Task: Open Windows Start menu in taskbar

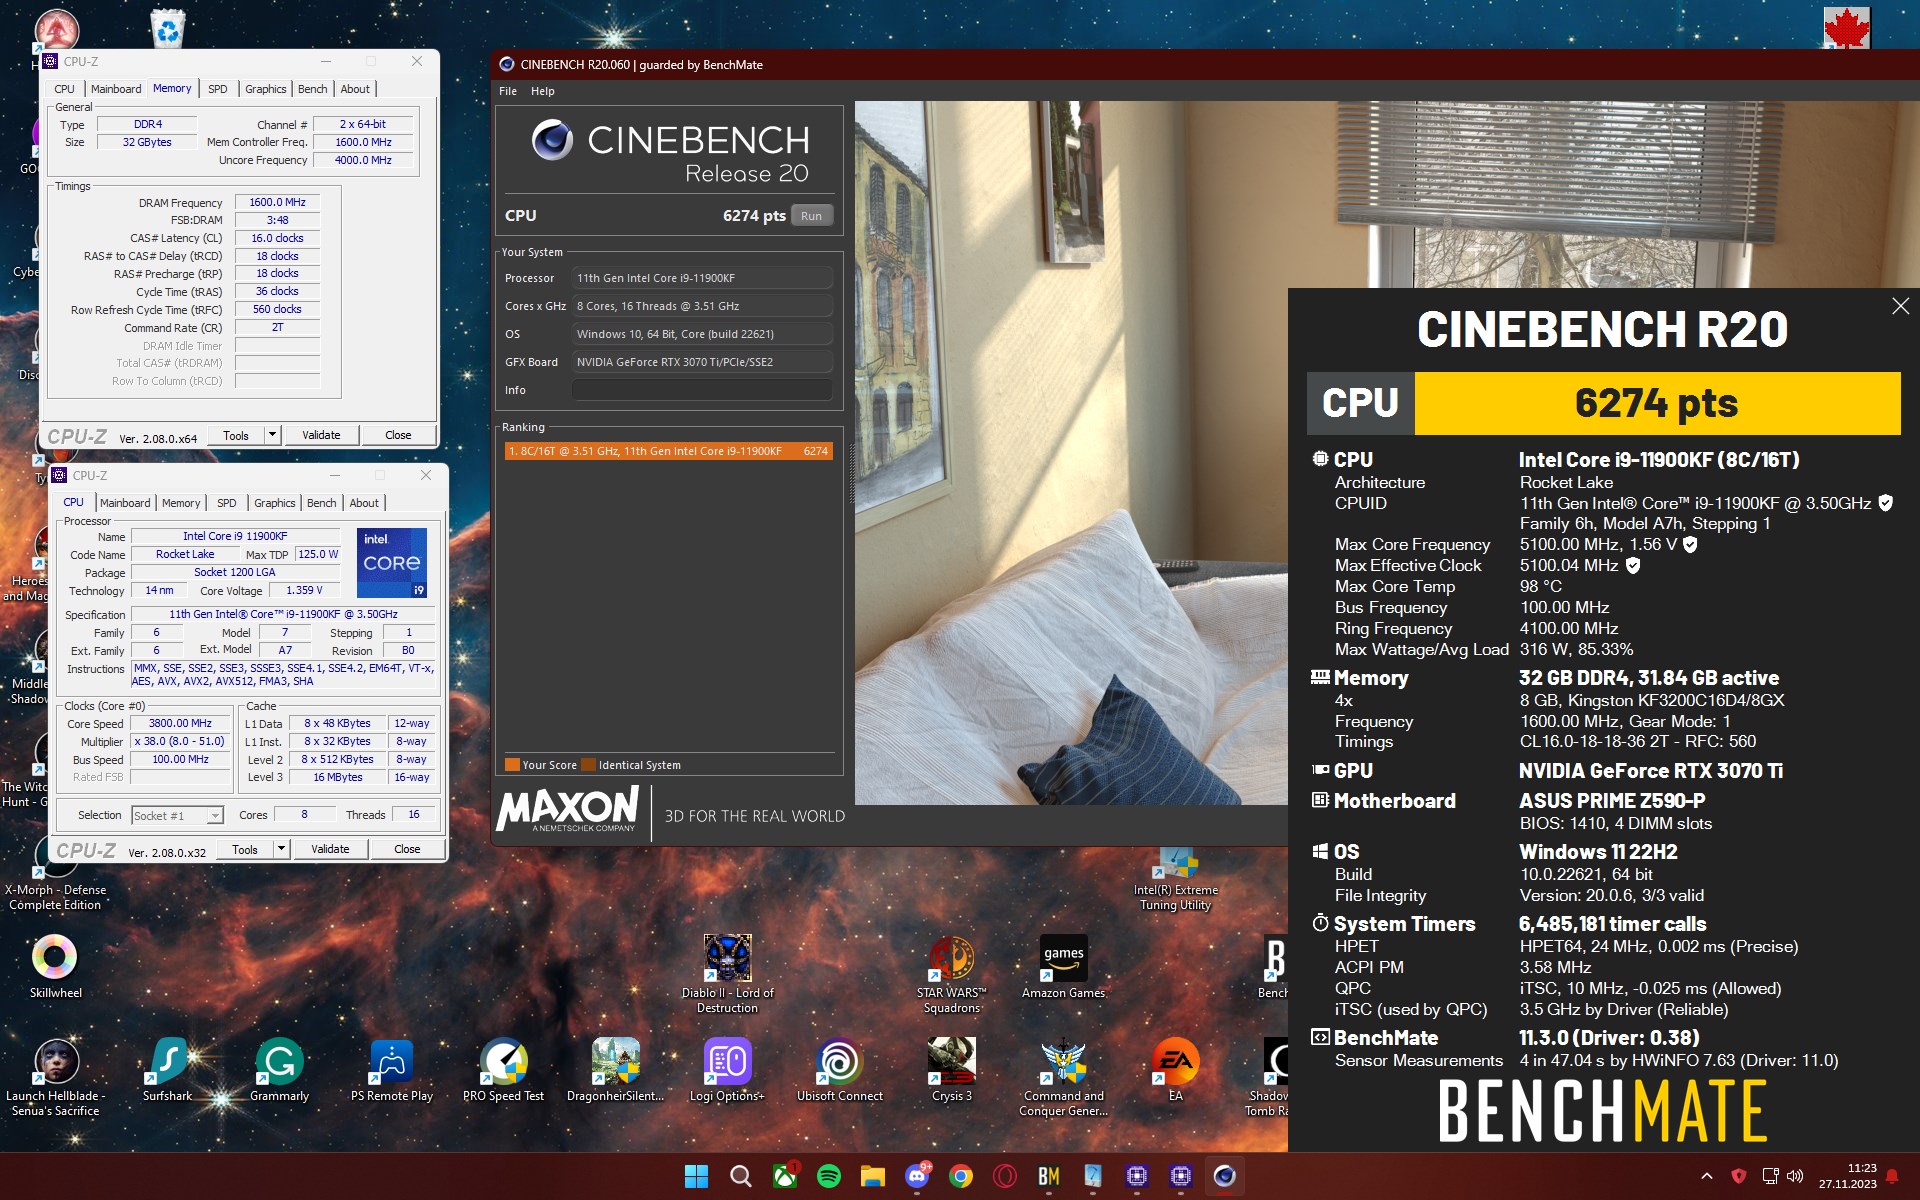Action: click(x=696, y=1176)
